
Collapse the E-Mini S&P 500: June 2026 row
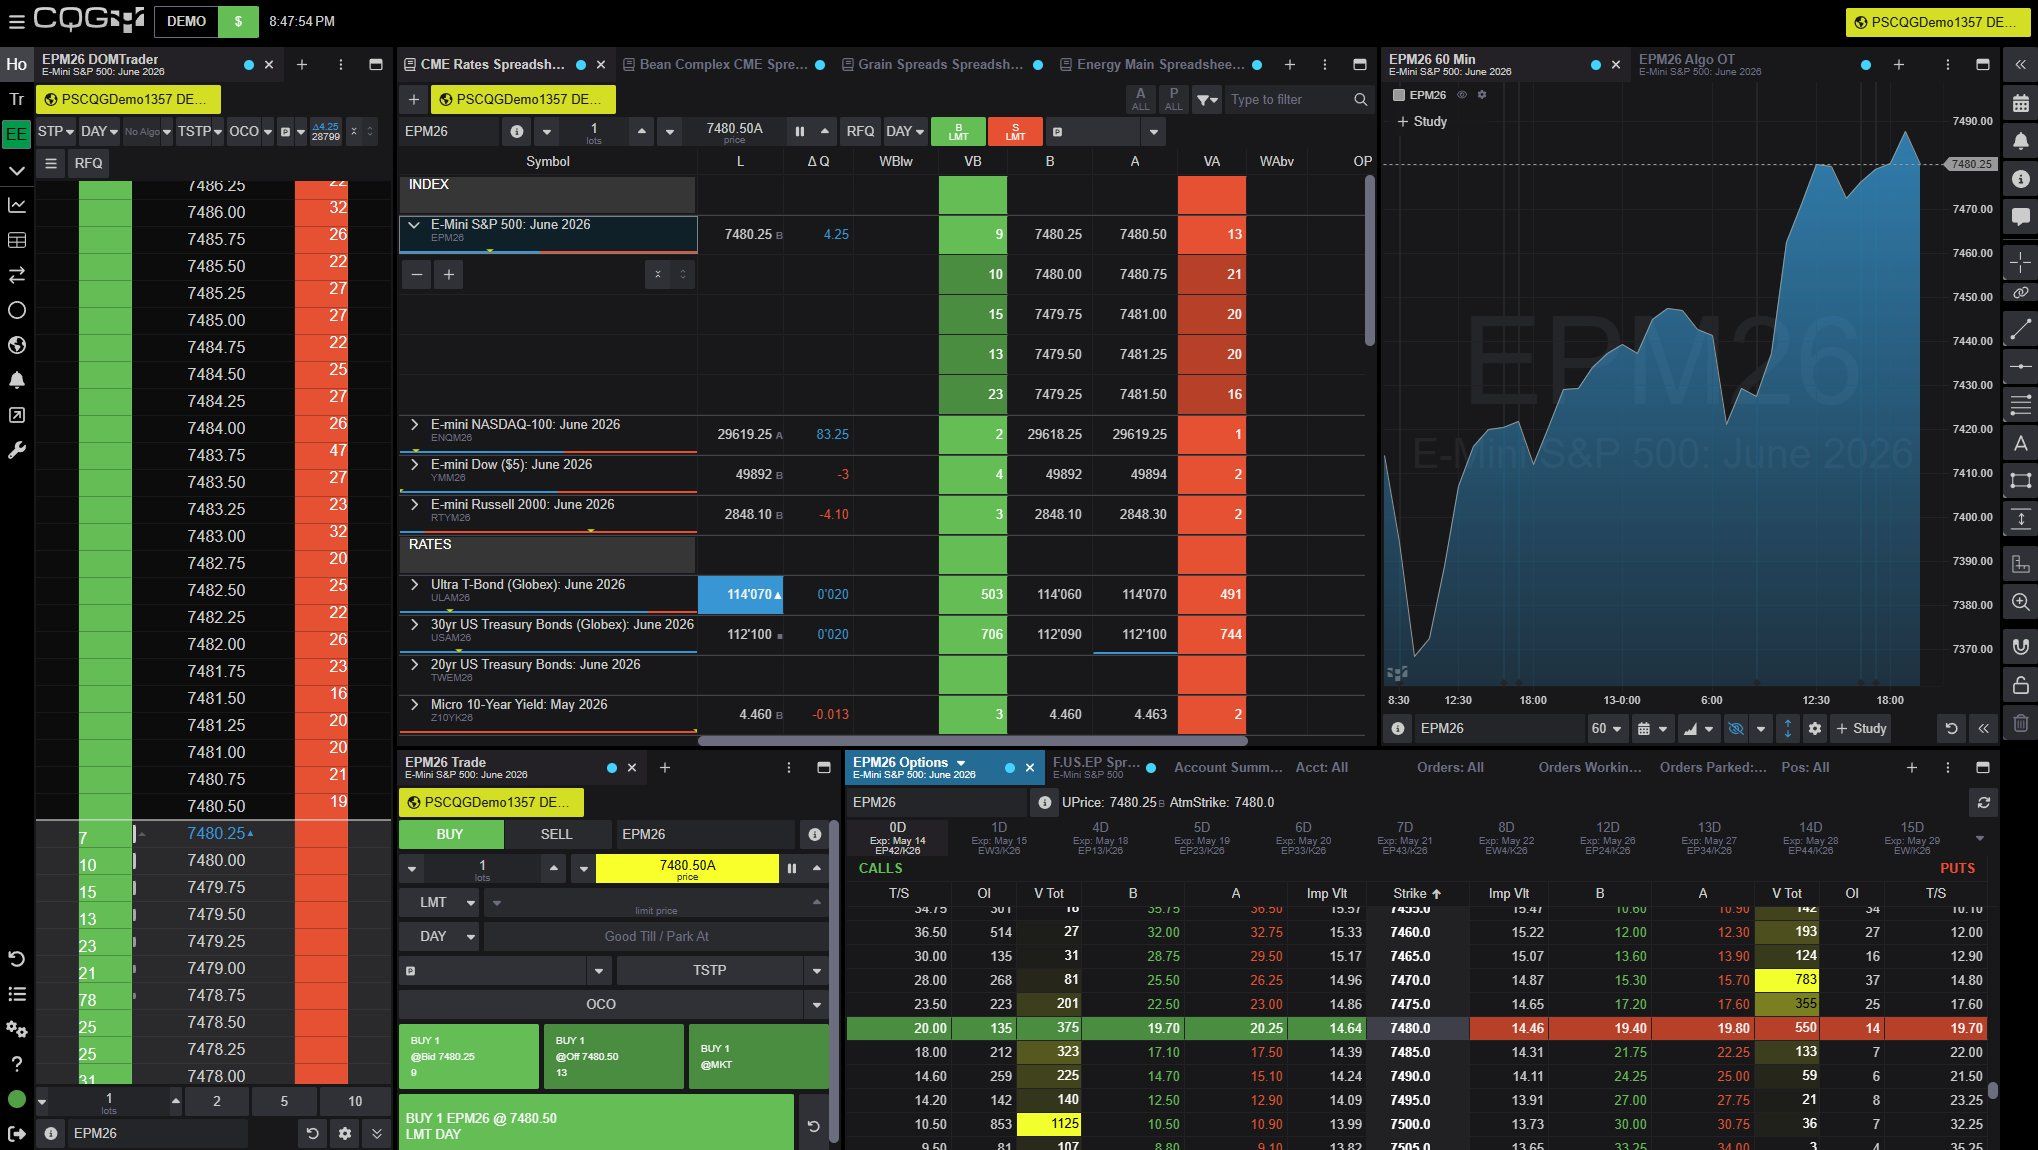[x=413, y=225]
